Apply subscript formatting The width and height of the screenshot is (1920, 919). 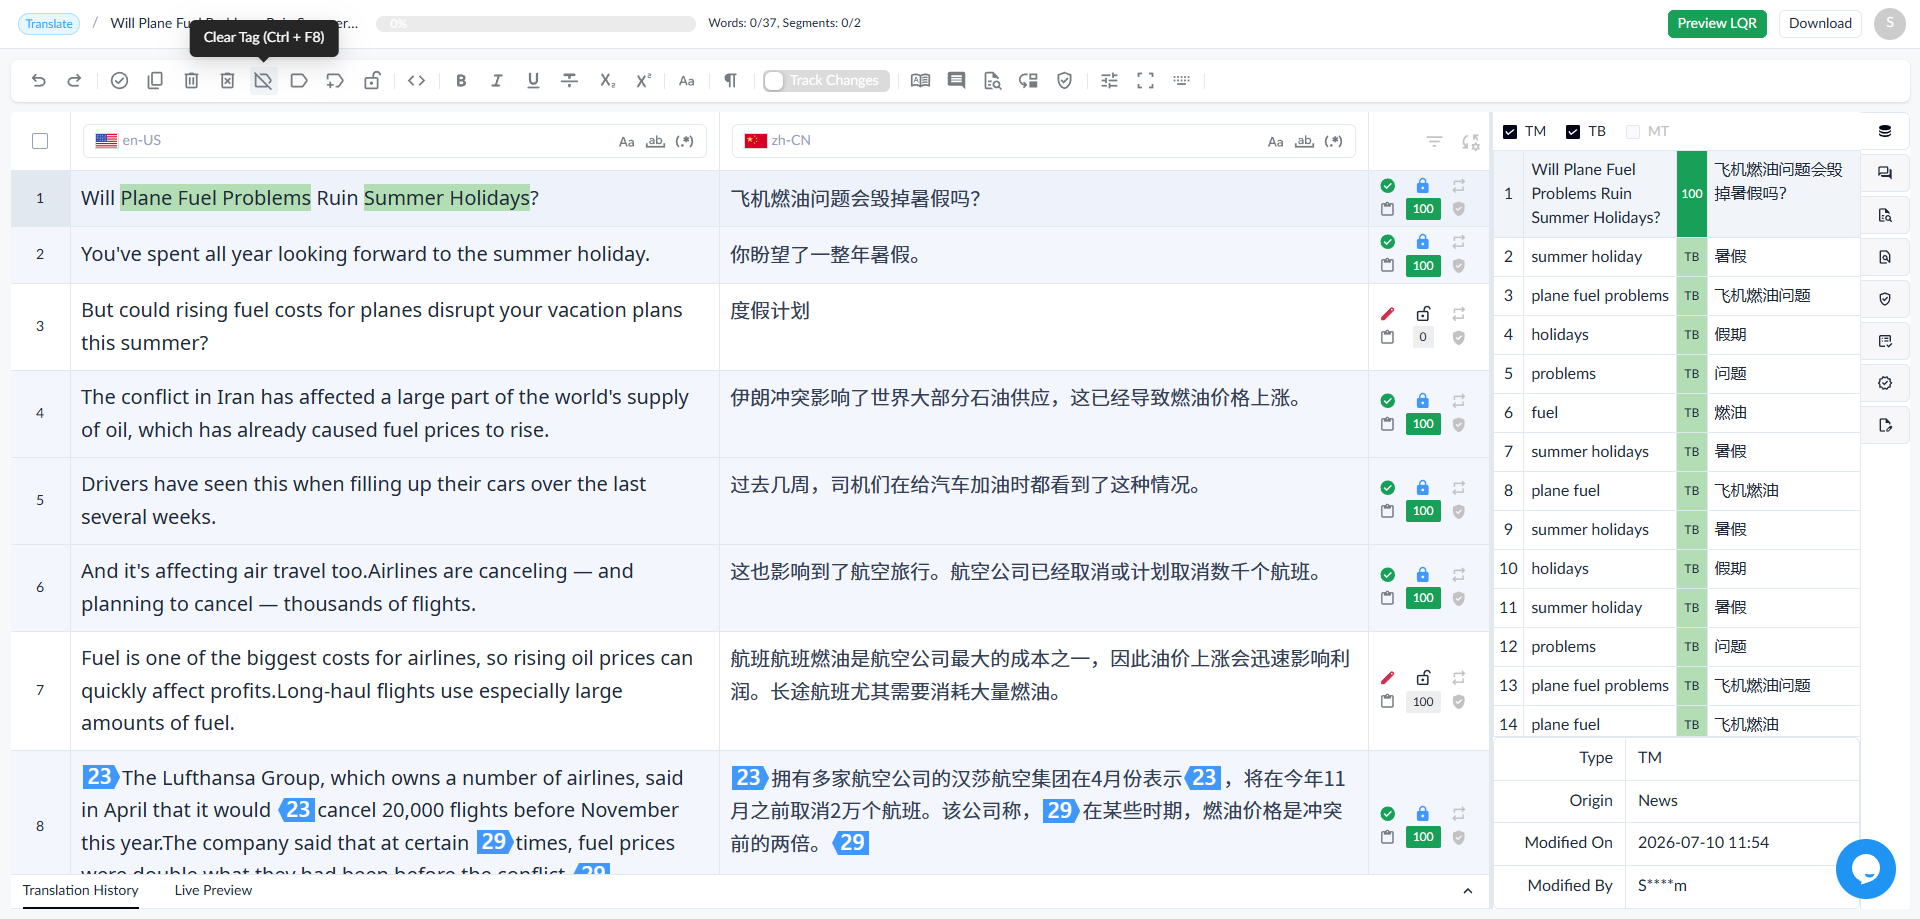[x=607, y=81]
